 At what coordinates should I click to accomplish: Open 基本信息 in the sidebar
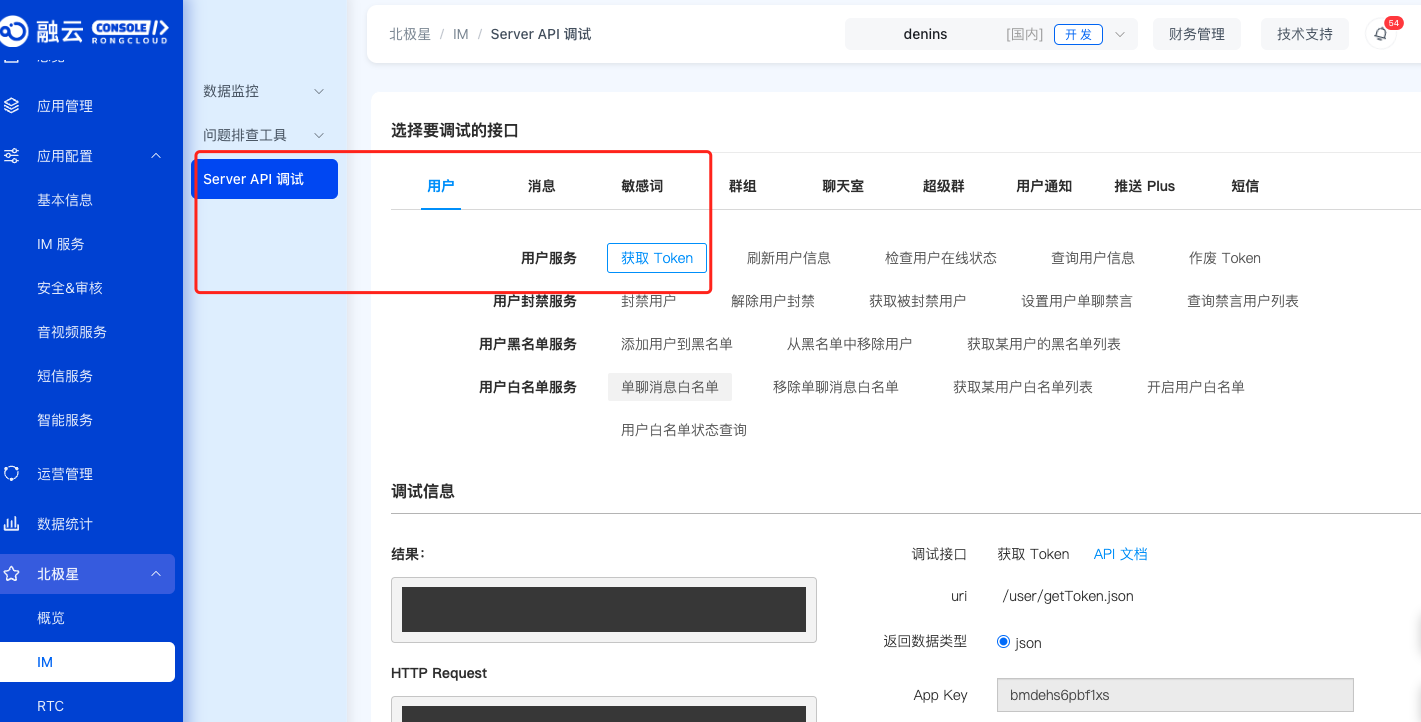pos(65,200)
